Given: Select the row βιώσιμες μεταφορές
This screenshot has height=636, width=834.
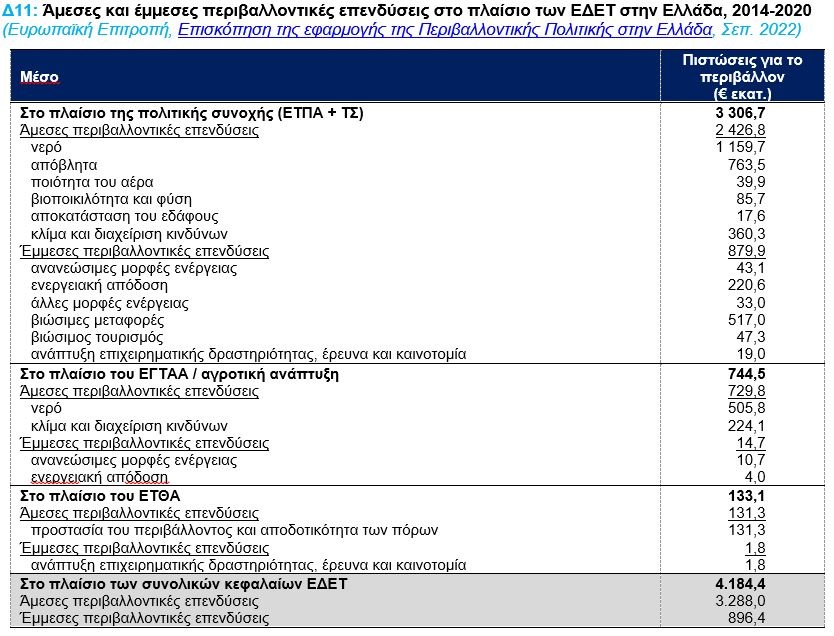Looking at the screenshot, I should point(417,320).
